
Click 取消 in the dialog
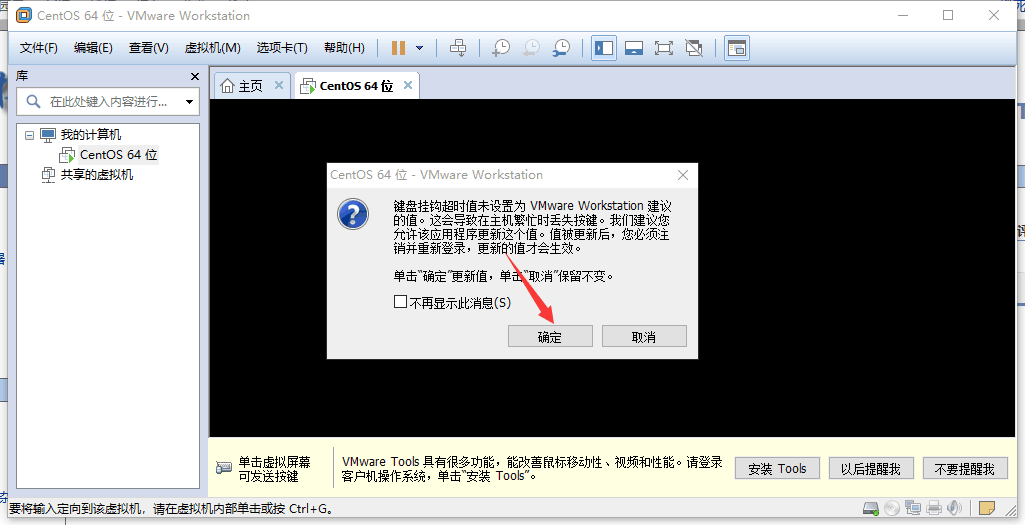pyautogui.click(x=644, y=337)
